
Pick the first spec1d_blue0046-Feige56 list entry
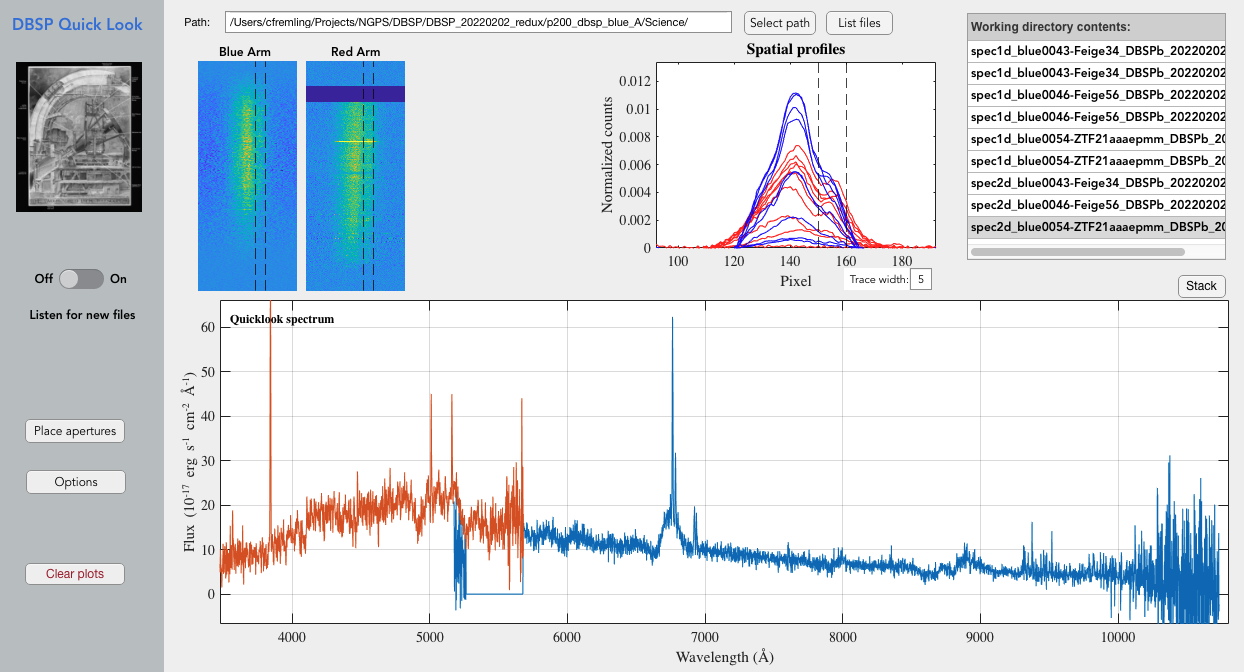tap(1096, 95)
